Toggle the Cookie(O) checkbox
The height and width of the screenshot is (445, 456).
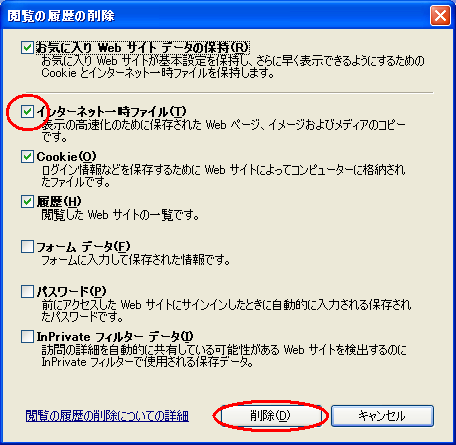[x=27, y=157]
